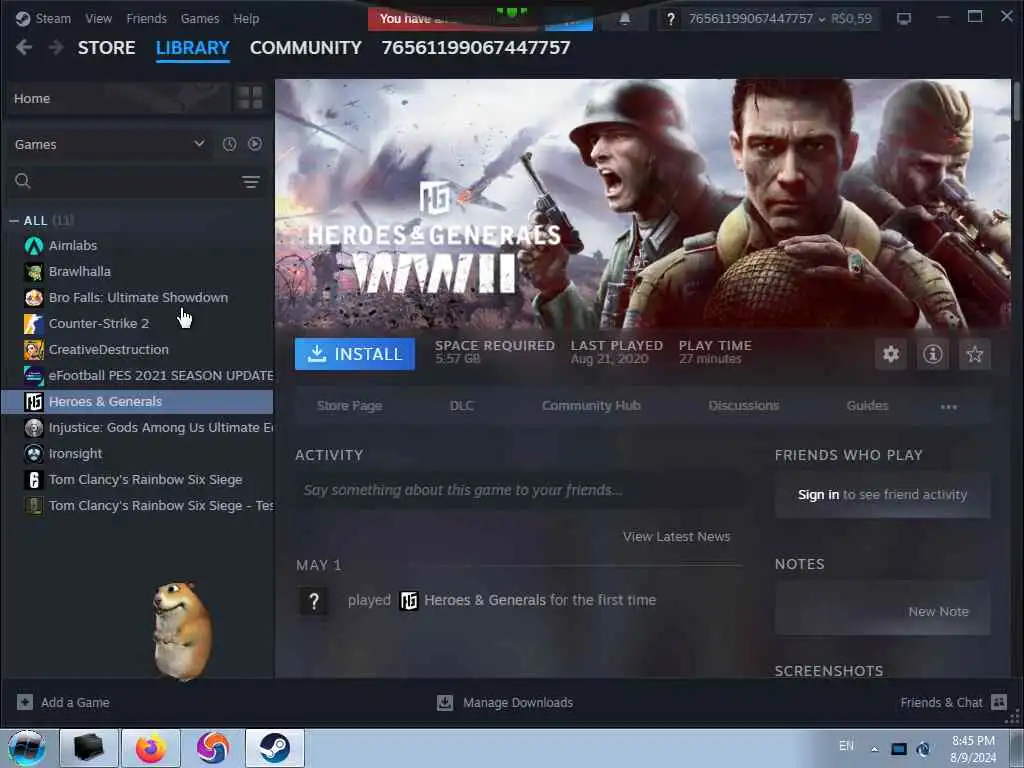Open the Discussions link

pos(744,406)
